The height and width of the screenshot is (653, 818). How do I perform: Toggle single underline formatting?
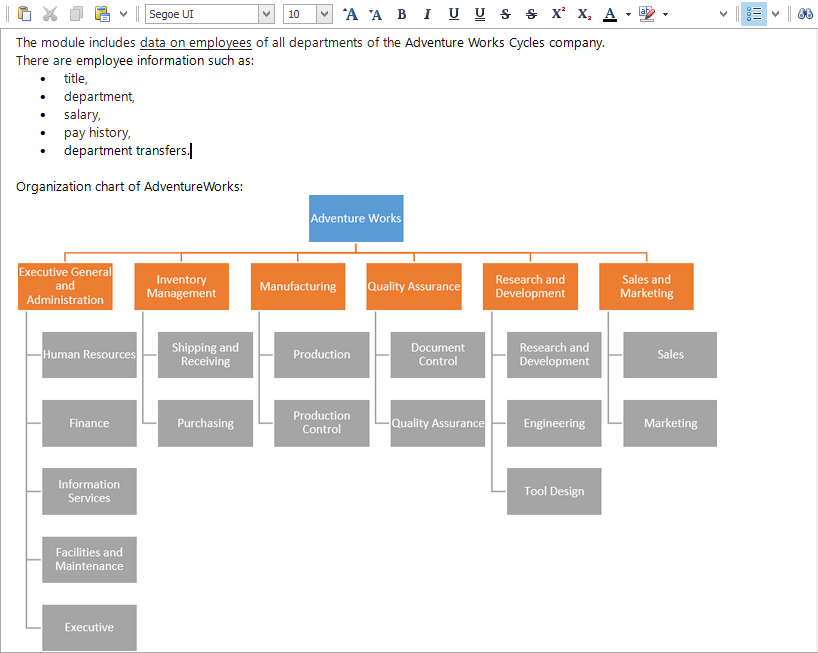pyautogui.click(x=453, y=14)
